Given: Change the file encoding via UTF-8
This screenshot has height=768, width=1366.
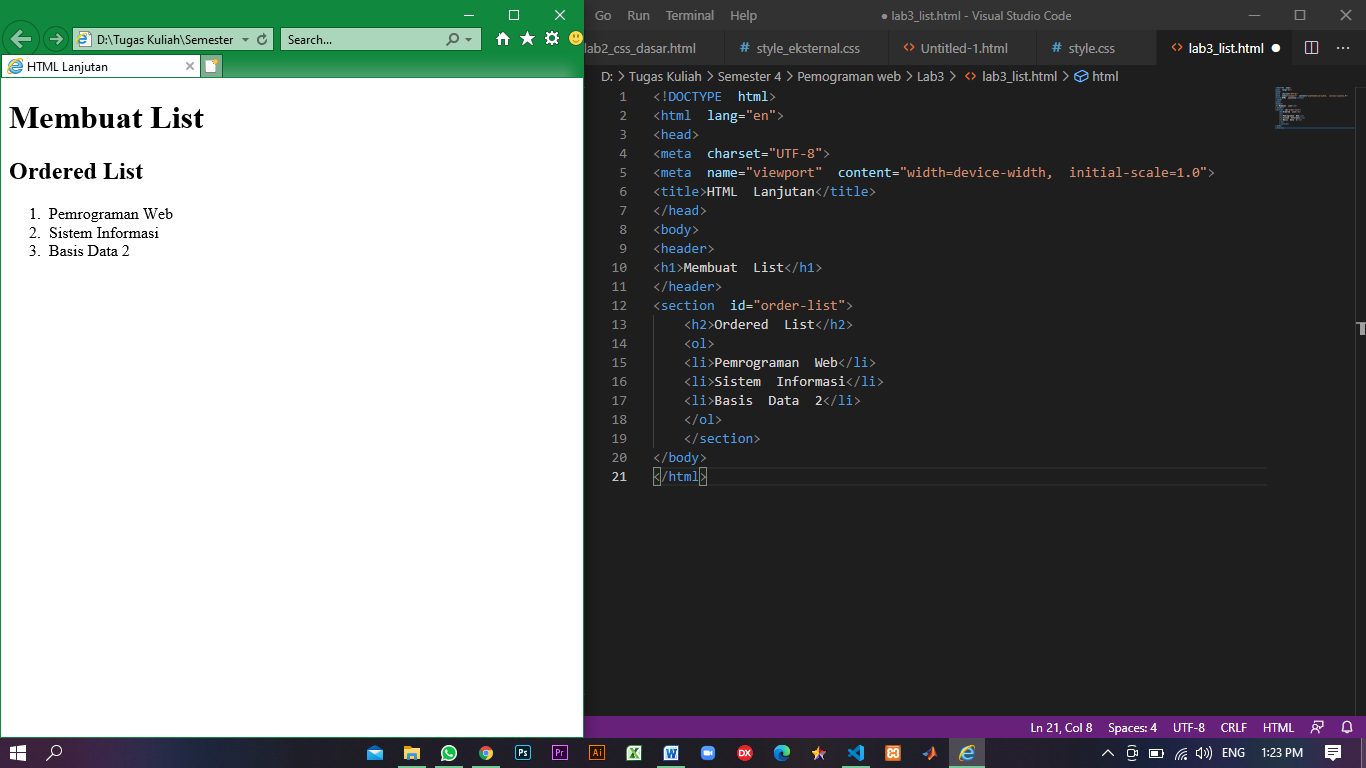Looking at the screenshot, I should point(1189,727).
